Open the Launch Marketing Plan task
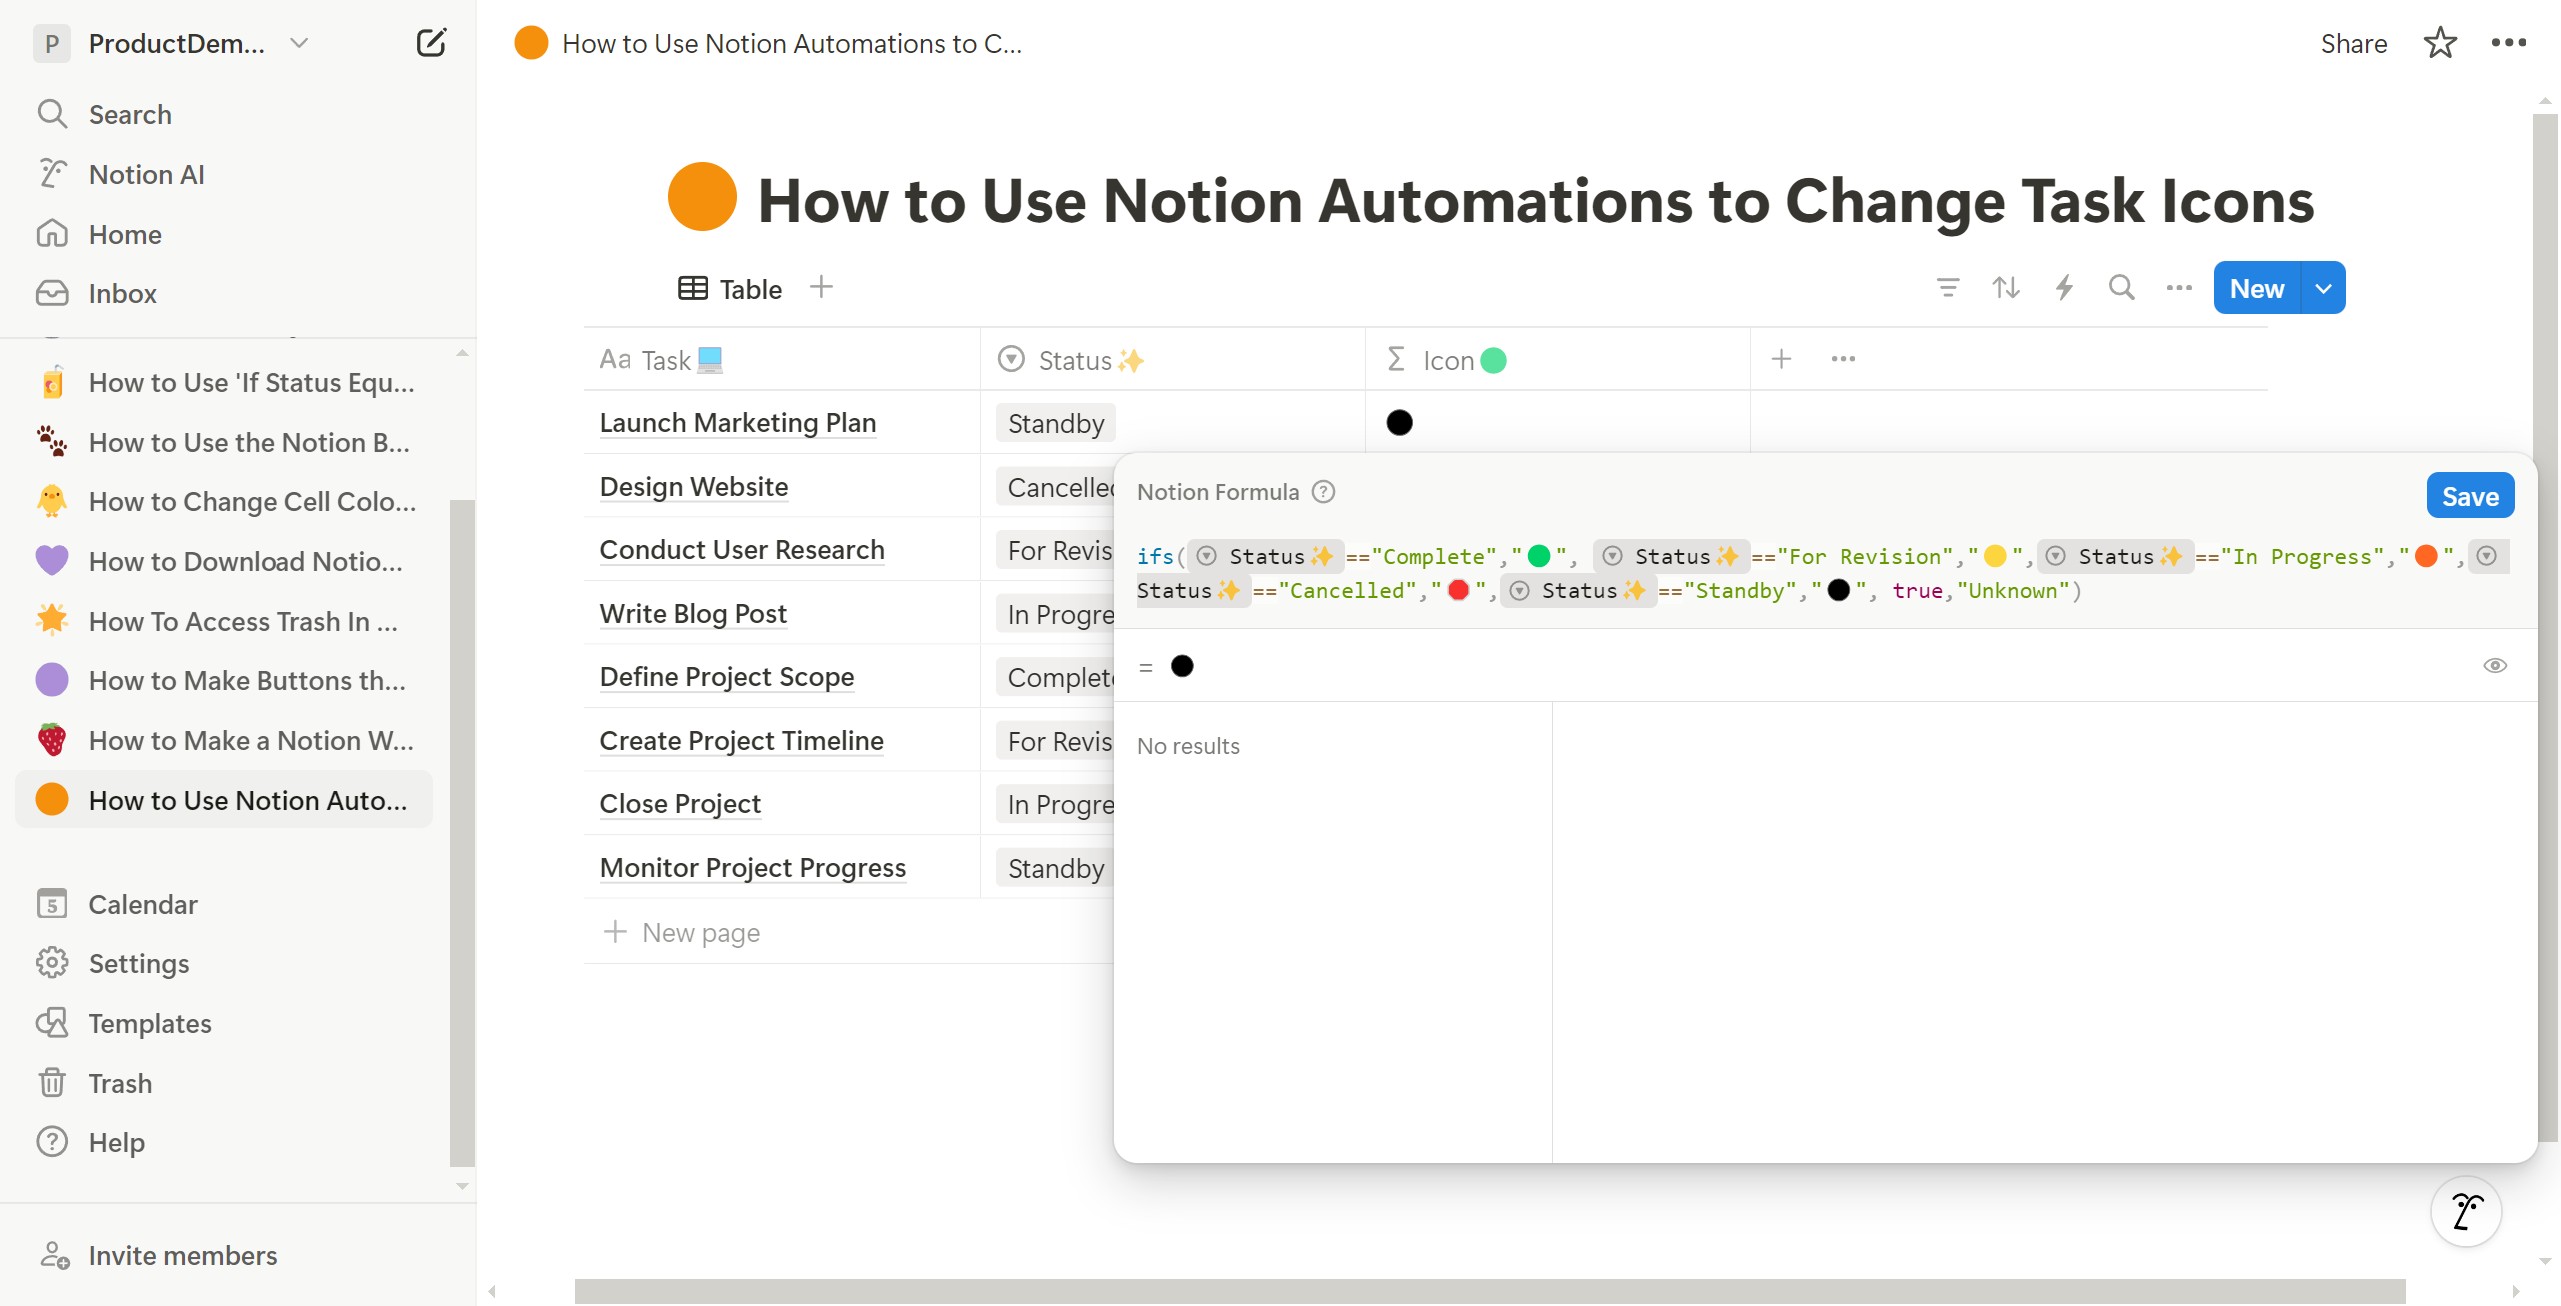This screenshot has height=1306, width=2561. (737, 423)
